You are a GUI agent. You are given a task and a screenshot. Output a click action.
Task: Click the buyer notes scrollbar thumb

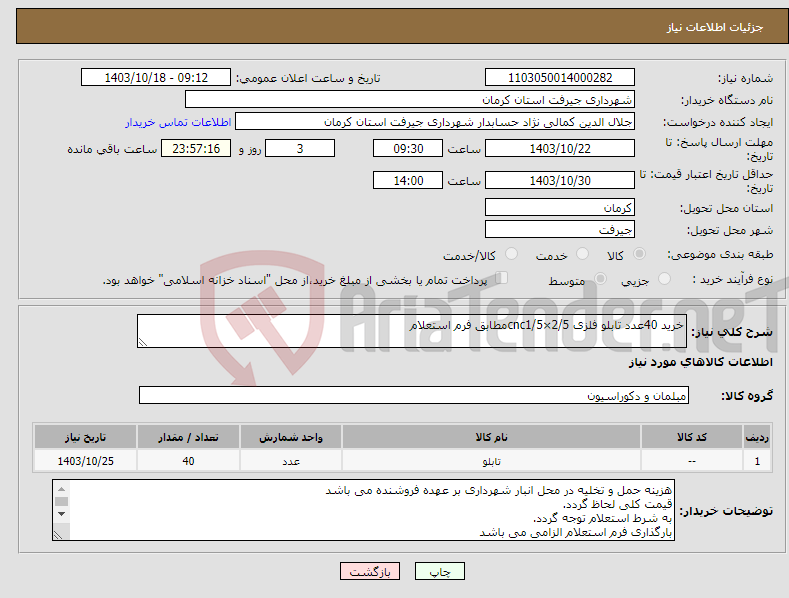point(61,501)
